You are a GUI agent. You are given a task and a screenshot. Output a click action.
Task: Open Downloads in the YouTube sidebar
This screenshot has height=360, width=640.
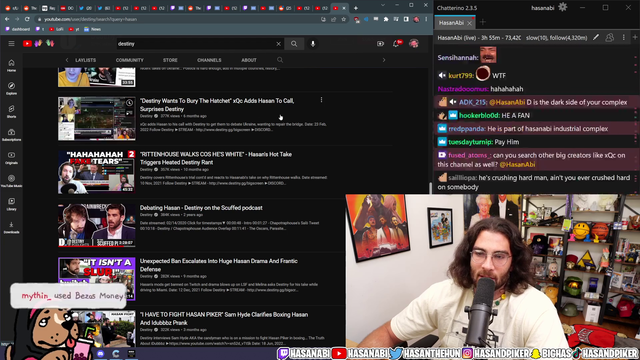pyautogui.click(x=11, y=227)
